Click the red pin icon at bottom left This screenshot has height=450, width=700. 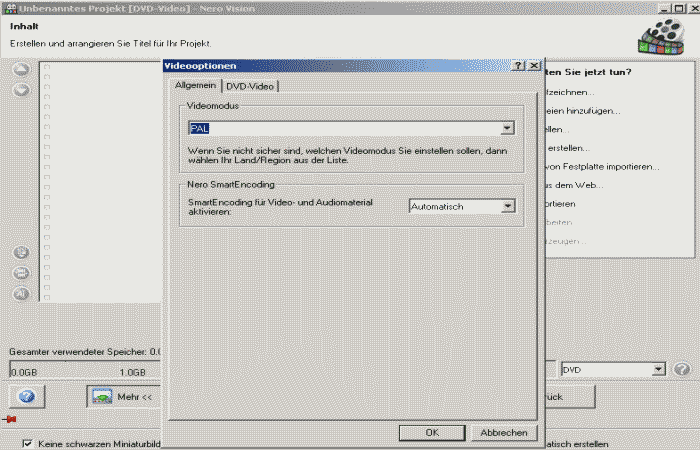[x=11, y=420]
